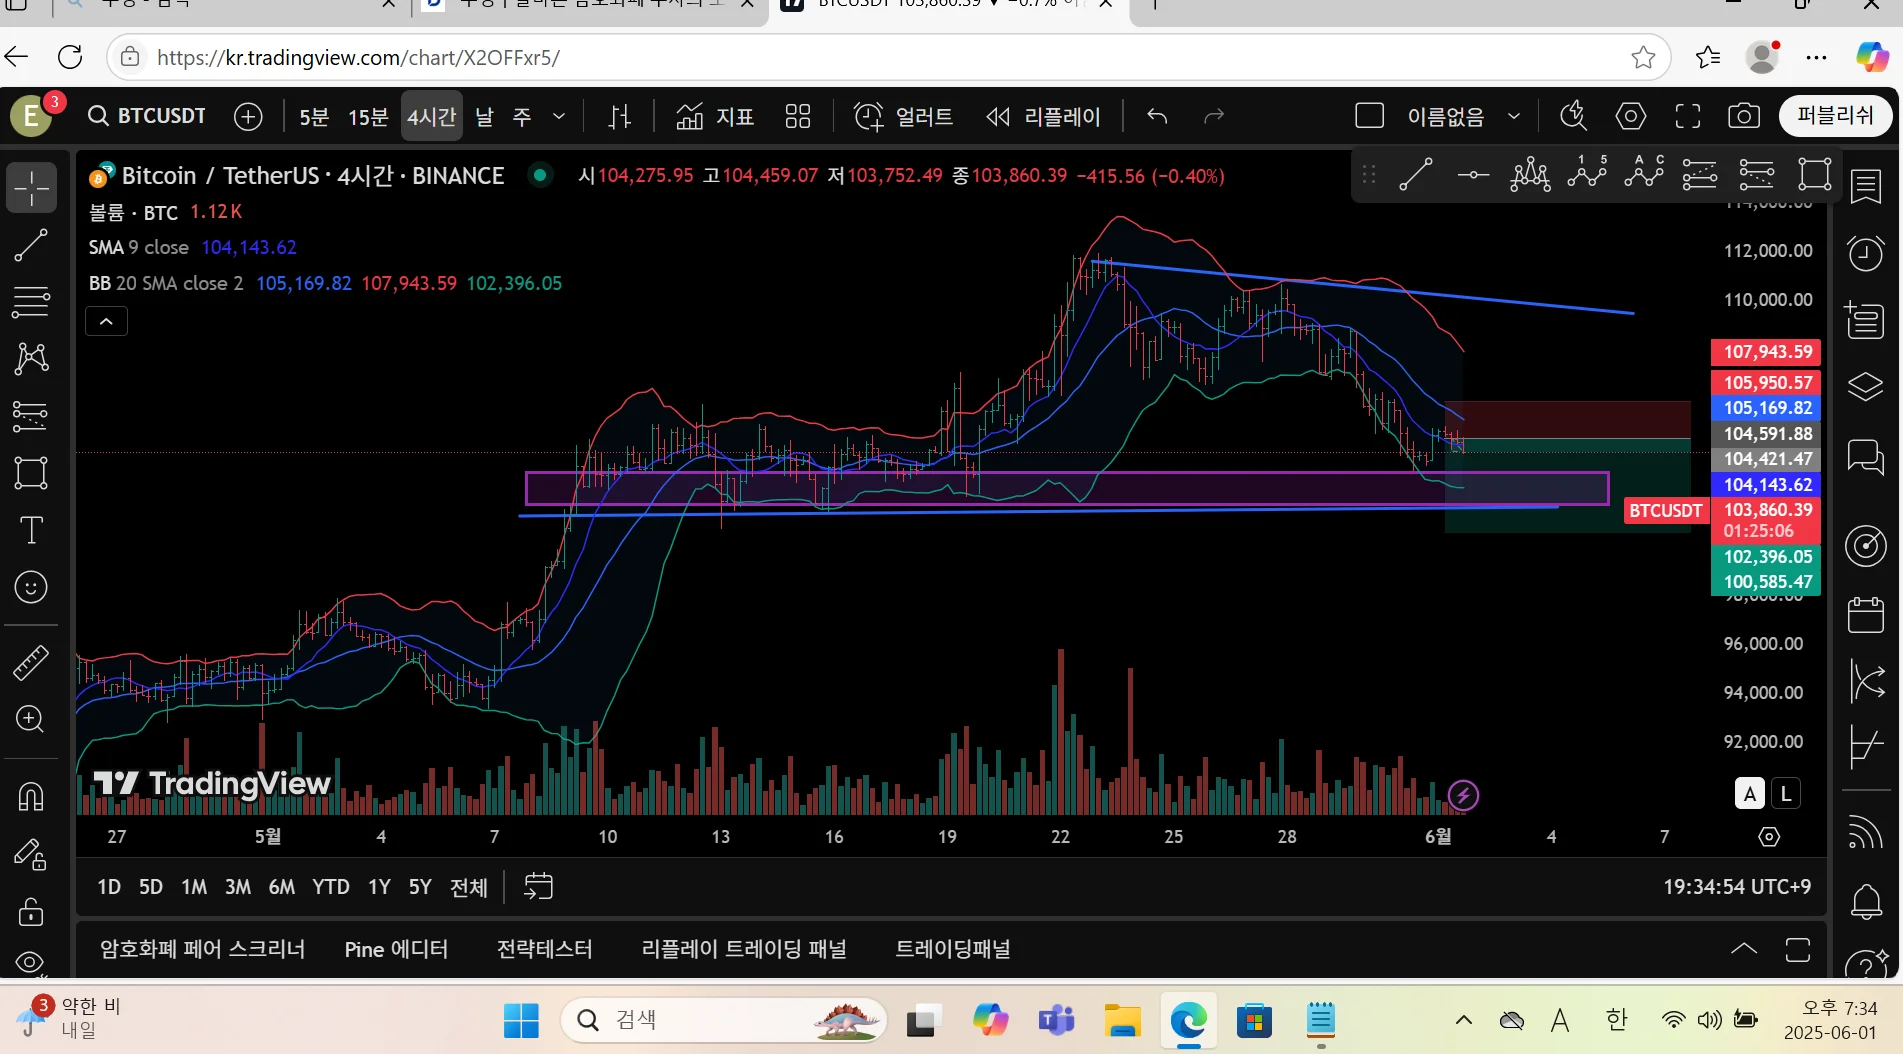Open the chats speech bubble panel
Image resolution: width=1903 pixels, height=1054 pixels.
click(1866, 457)
